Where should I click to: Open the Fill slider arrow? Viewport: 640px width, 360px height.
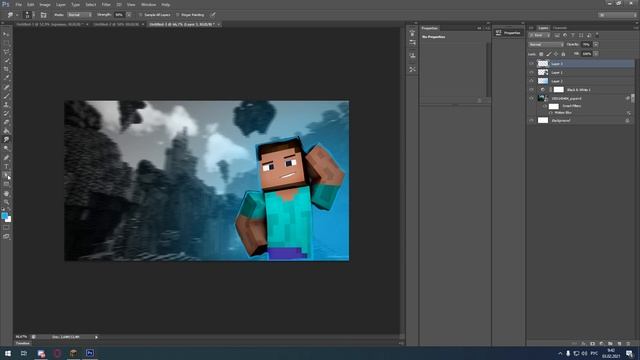pyautogui.click(x=596, y=54)
